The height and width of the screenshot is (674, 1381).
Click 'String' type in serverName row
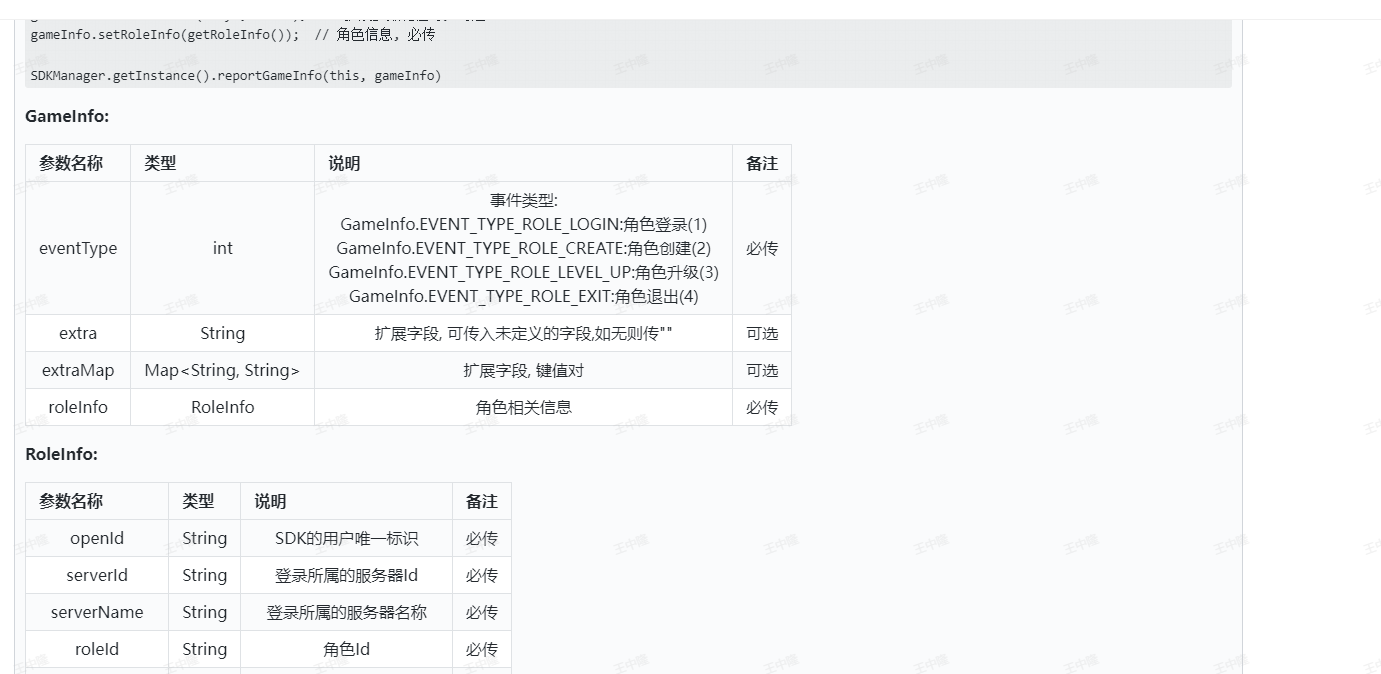[205, 612]
